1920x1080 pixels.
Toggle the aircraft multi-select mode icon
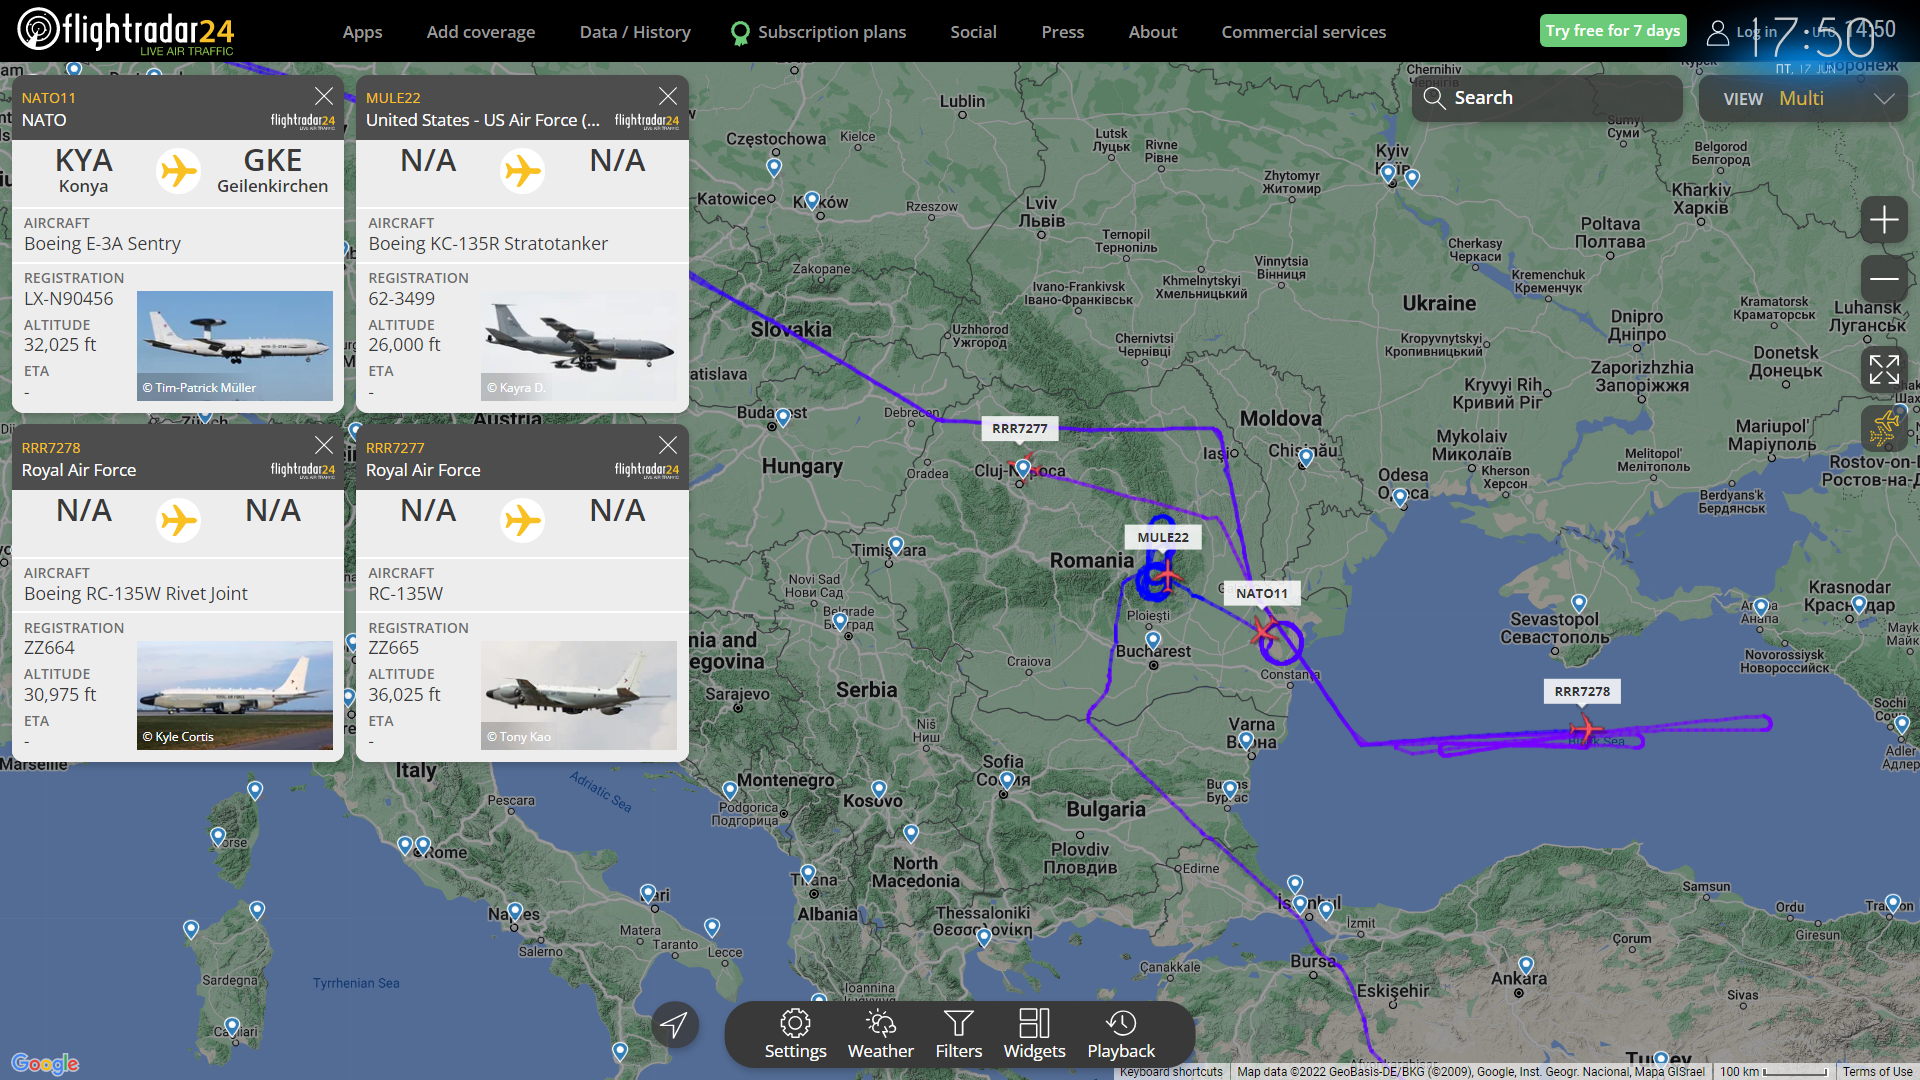tap(1884, 429)
